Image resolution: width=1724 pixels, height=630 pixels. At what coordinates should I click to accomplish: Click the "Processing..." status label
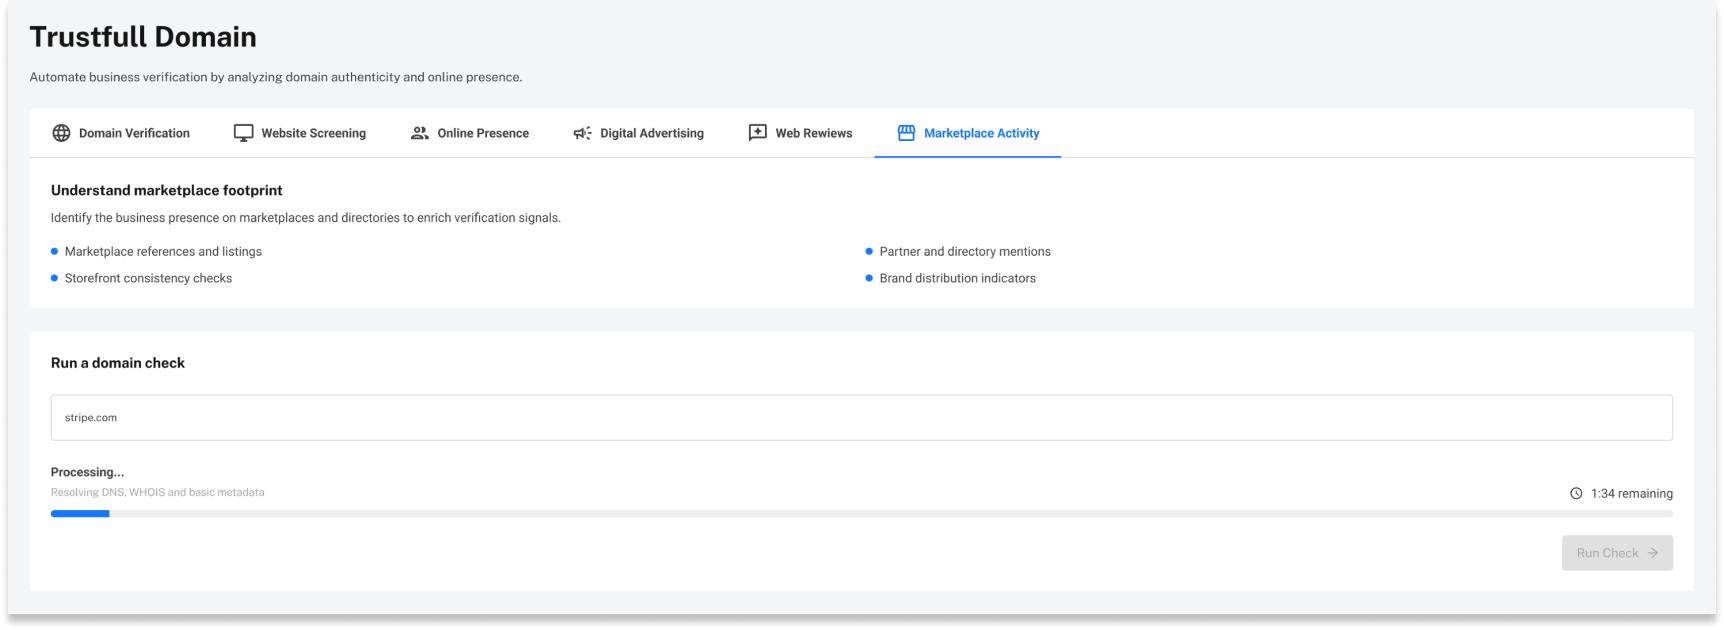[88, 472]
